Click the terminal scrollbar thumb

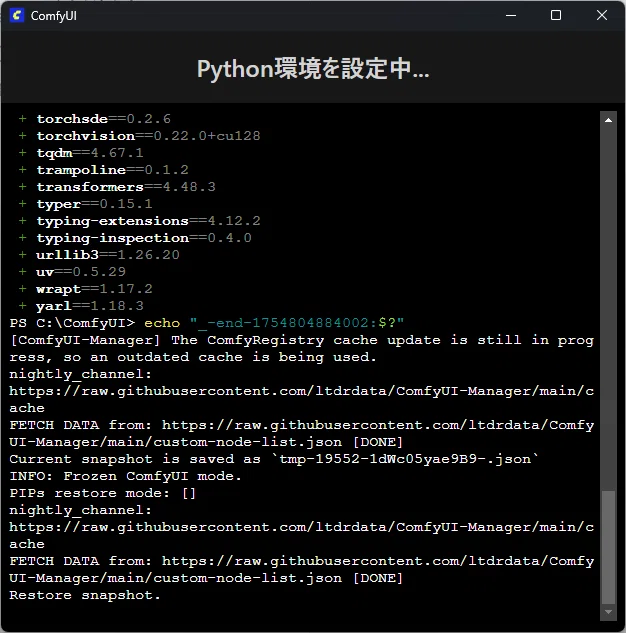(x=608, y=547)
